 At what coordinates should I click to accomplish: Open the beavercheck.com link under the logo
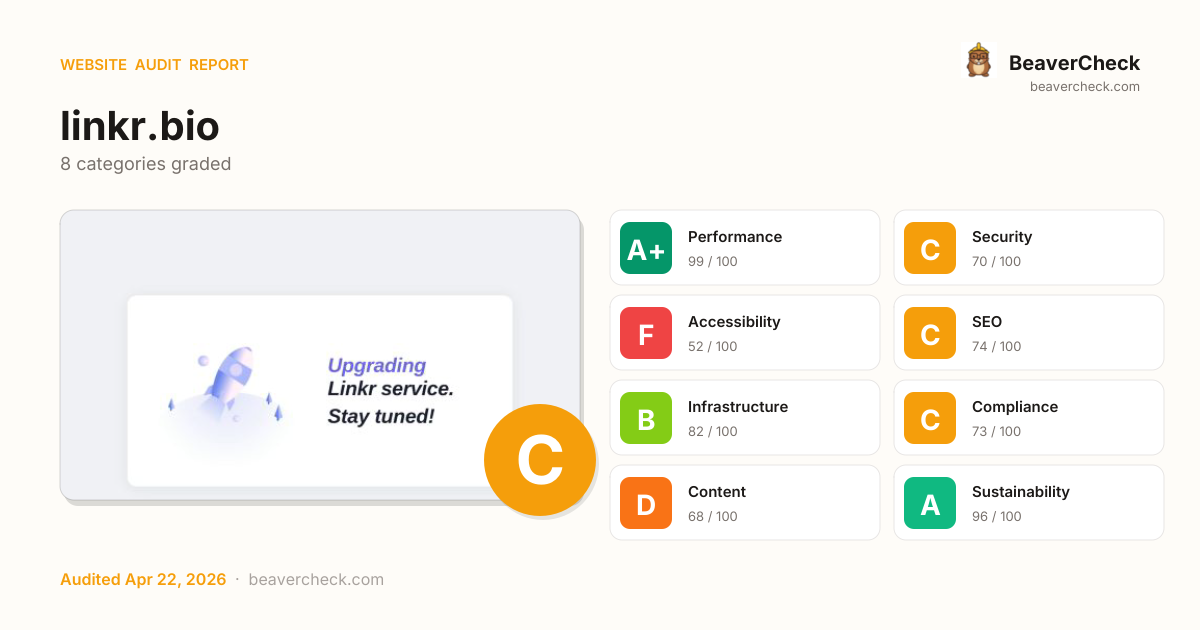point(1085,87)
